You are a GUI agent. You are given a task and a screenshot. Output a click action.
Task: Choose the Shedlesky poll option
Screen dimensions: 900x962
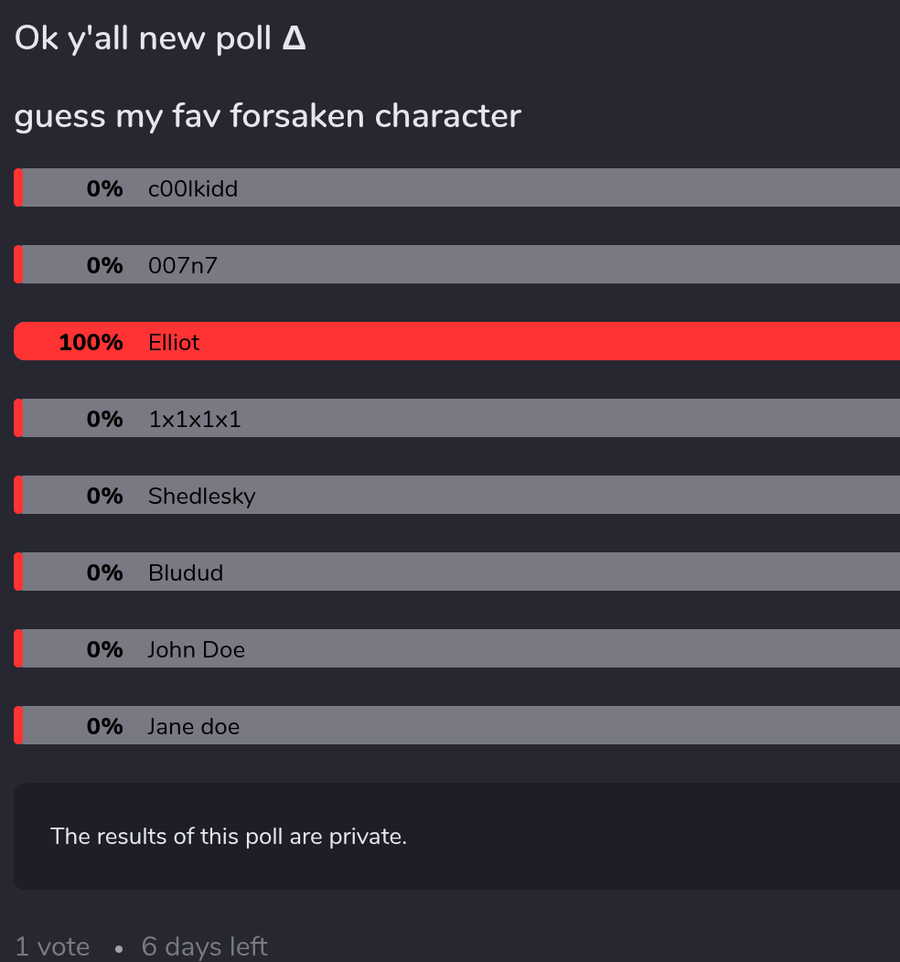click(456, 495)
